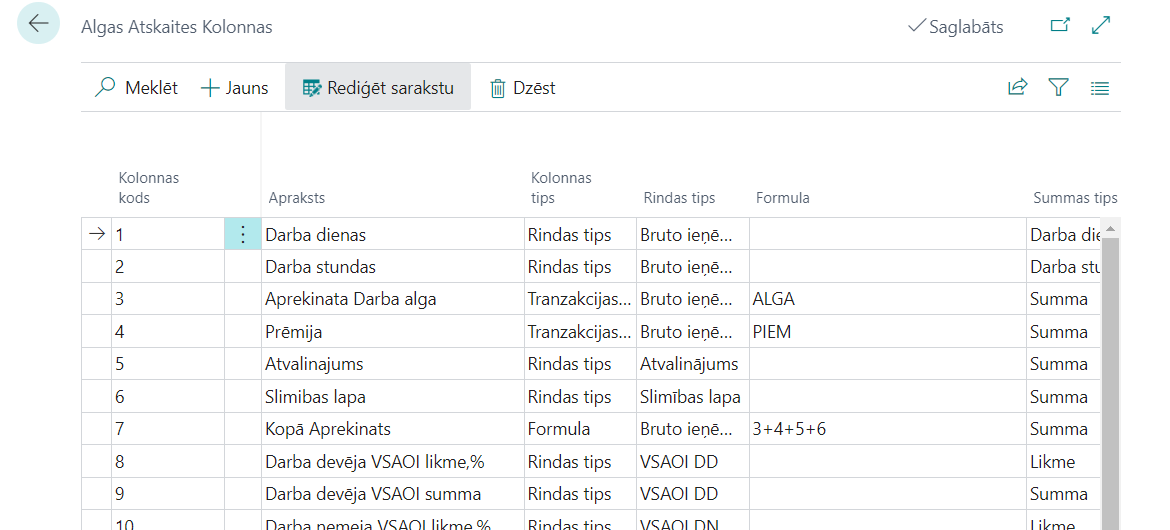Toggle Rediģēt sarakstu edit mode

coord(378,88)
